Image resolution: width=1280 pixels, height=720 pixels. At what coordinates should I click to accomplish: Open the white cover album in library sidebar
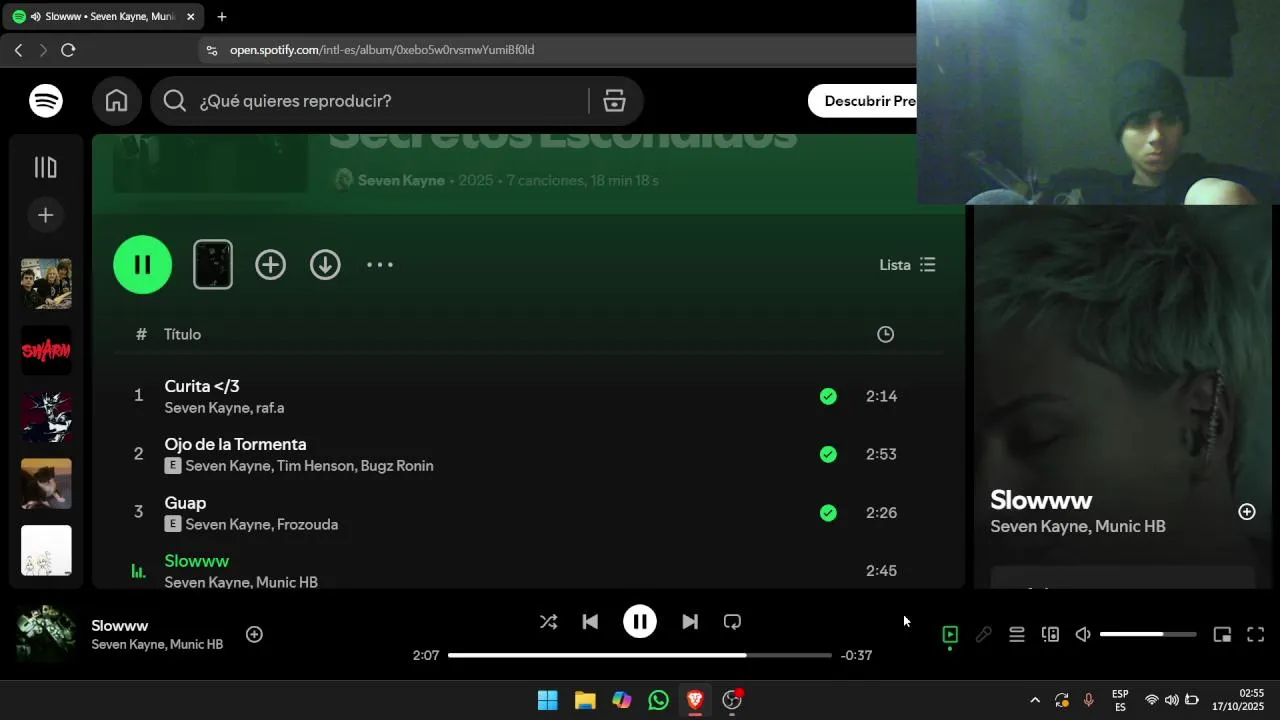point(46,550)
